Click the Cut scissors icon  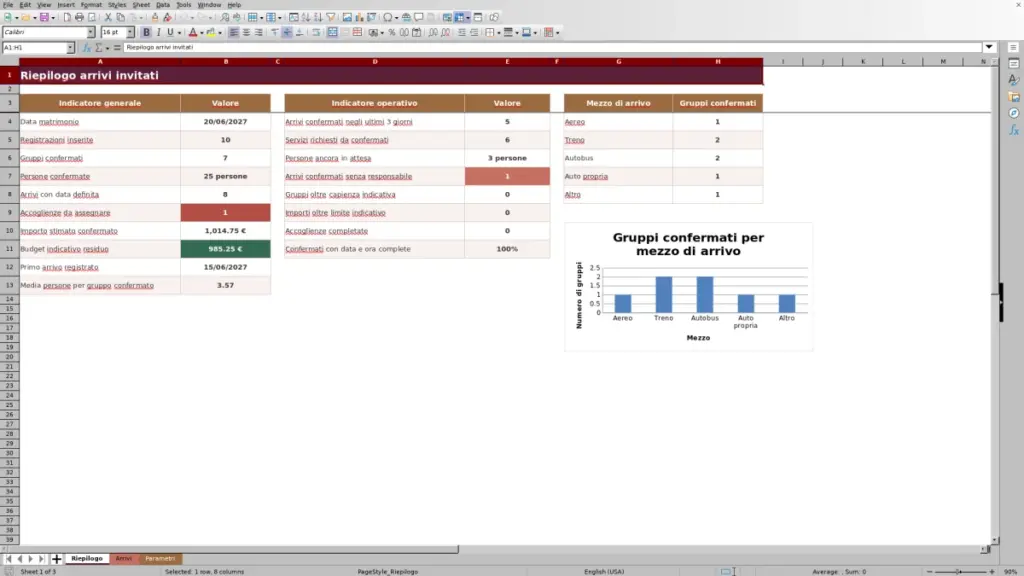[x=108, y=18]
